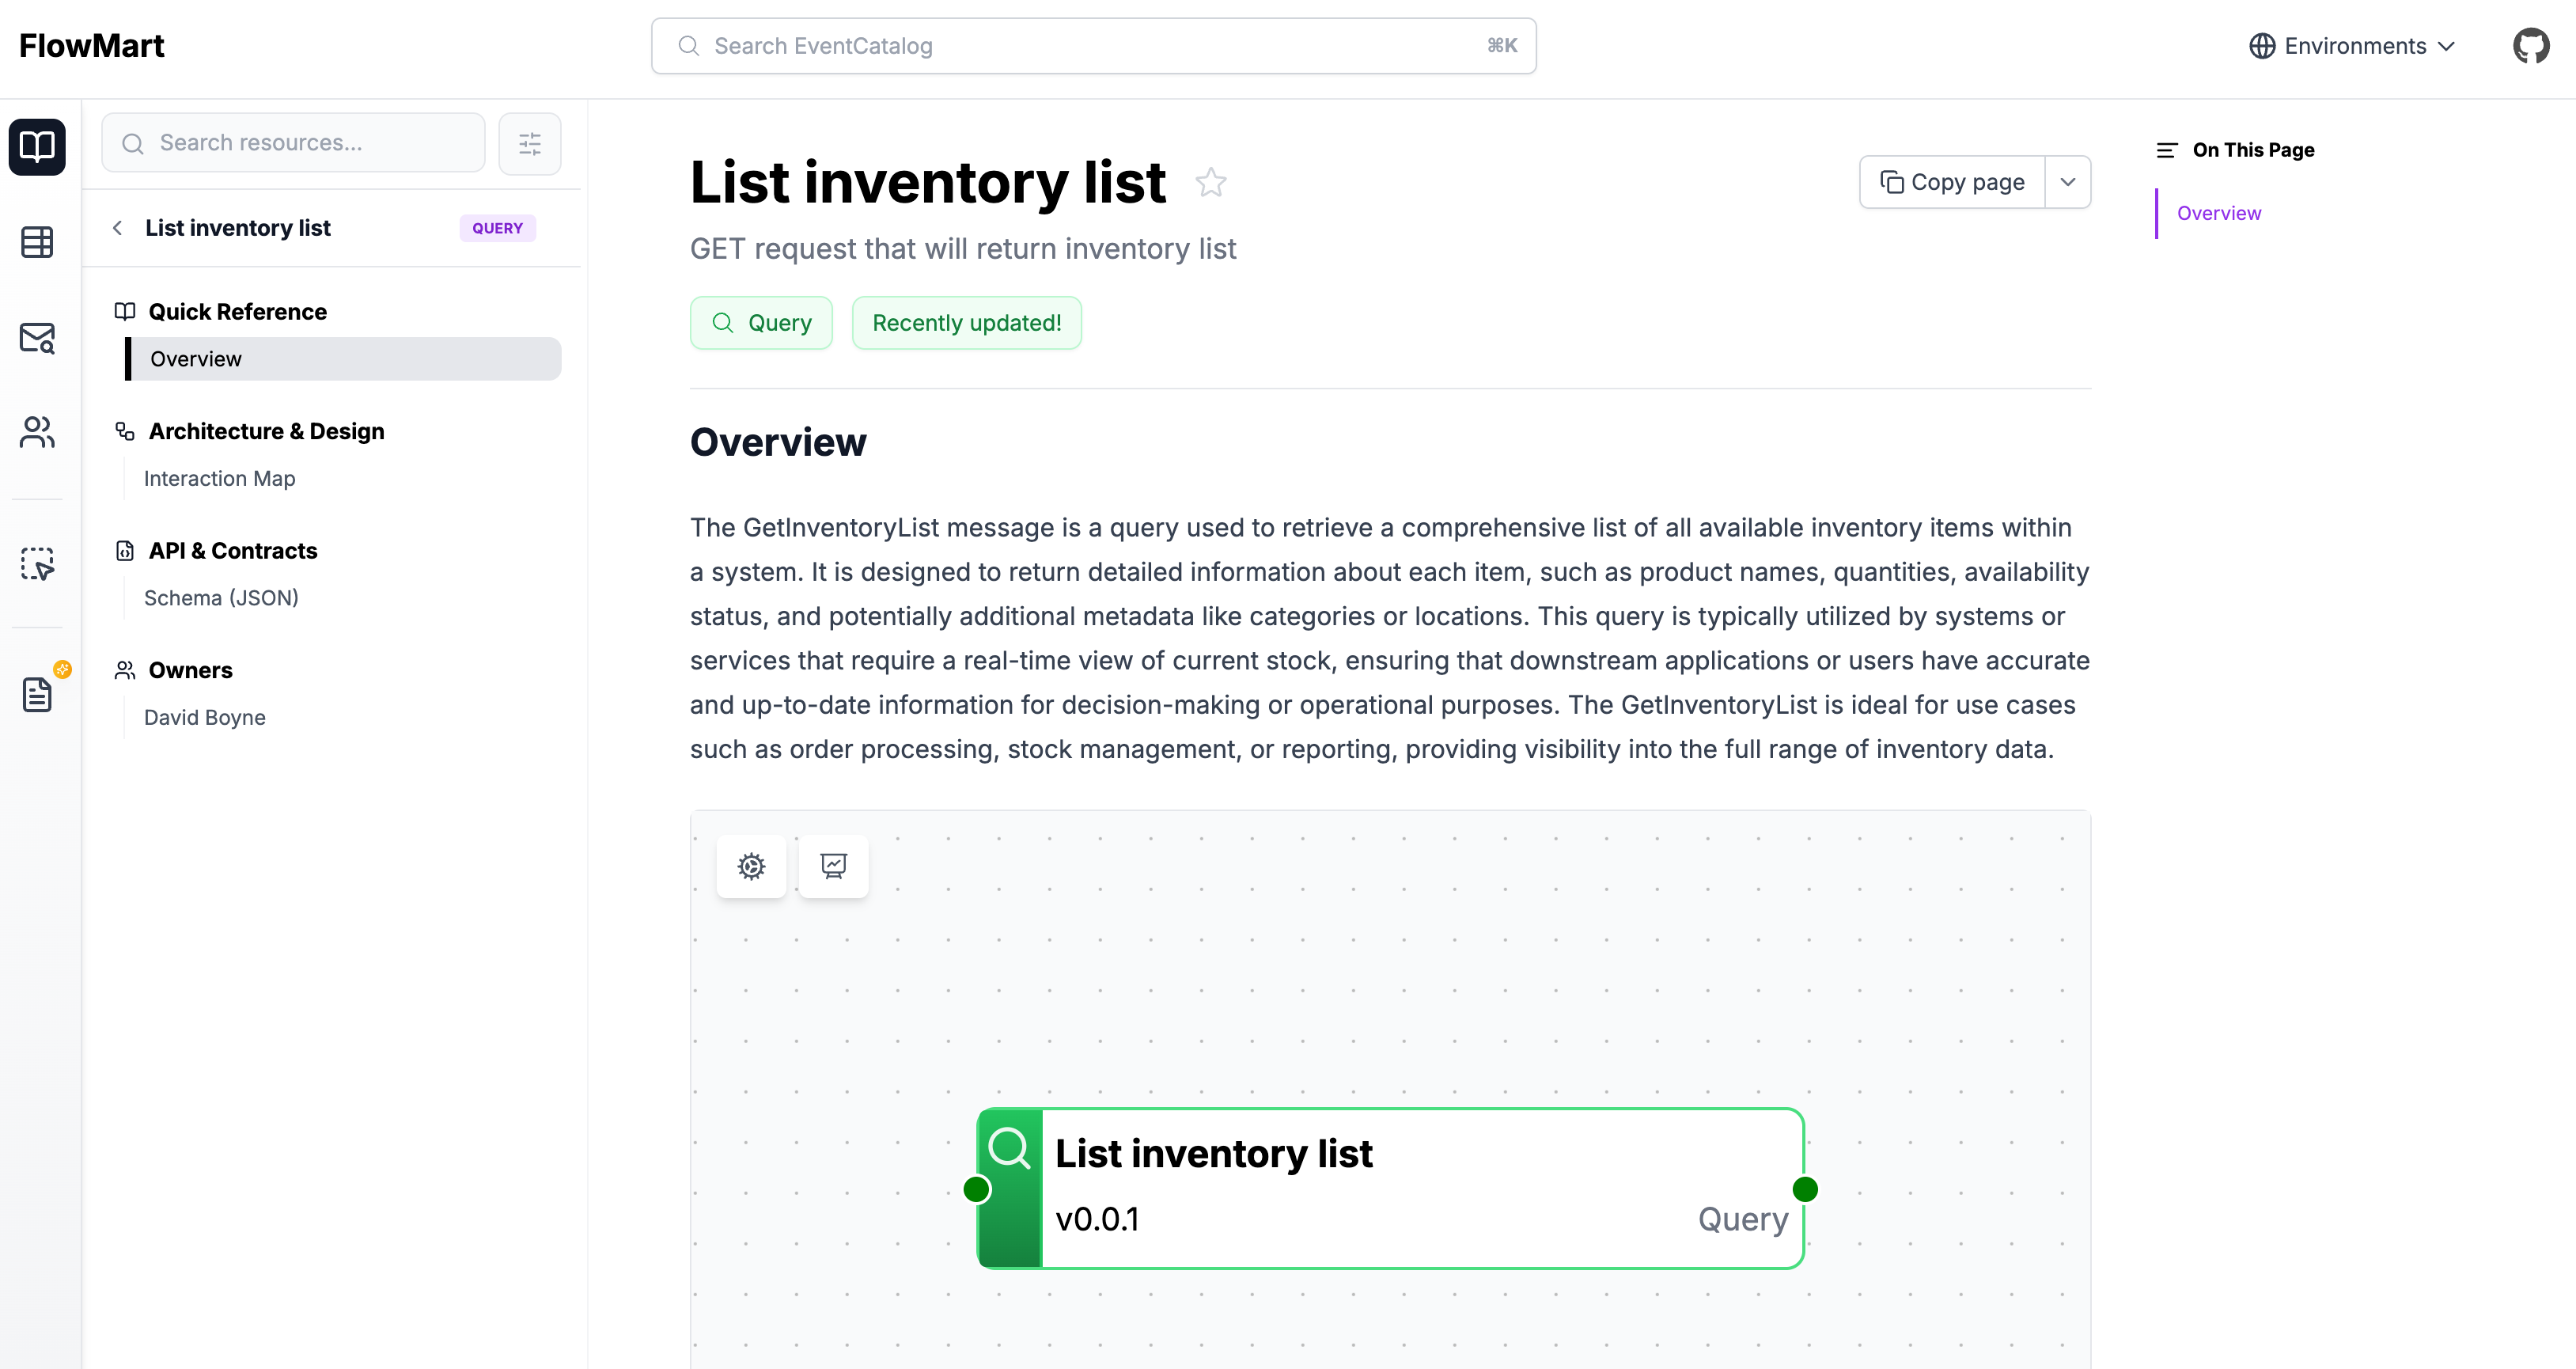The image size is (2576, 1369).
Task: Click the mail search messages sidebar icon
Action: point(37,338)
